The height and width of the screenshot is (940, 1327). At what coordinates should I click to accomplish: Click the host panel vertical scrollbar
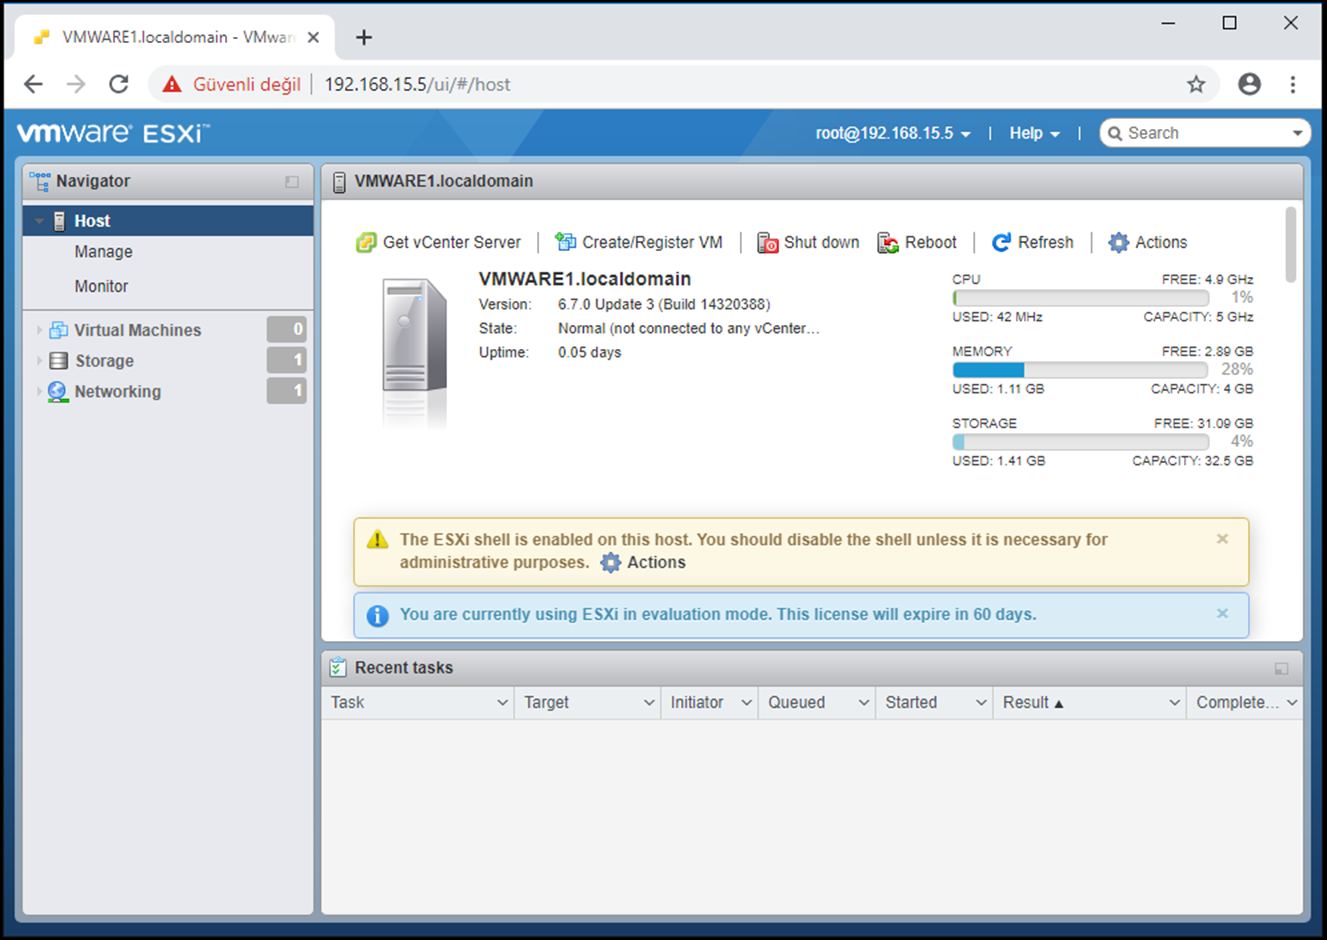(x=1291, y=244)
